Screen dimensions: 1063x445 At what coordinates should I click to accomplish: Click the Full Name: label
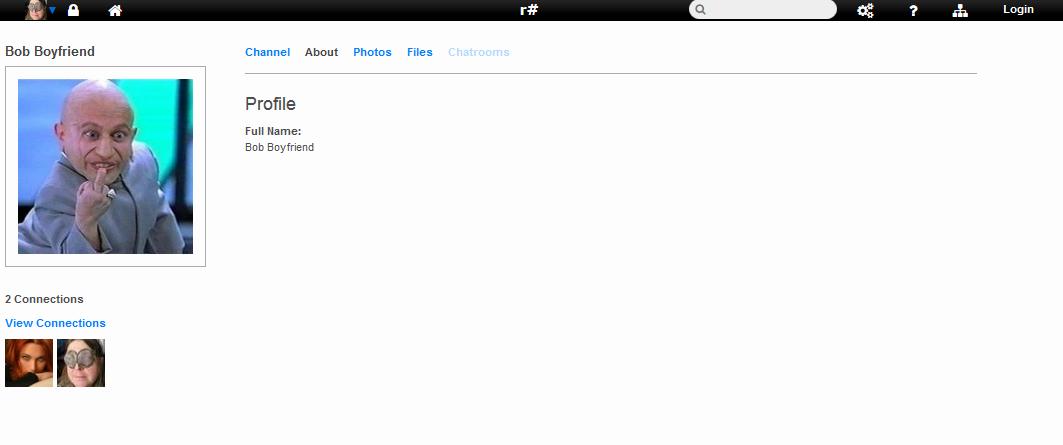click(x=273, y=131)
